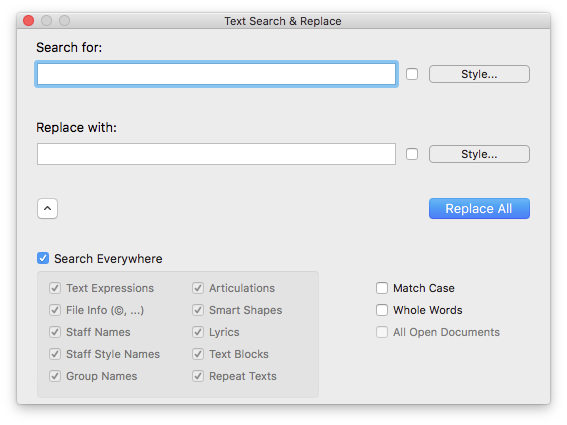
Task: Toggle the Smart Shapes checkbox
Action: (198, 310)
